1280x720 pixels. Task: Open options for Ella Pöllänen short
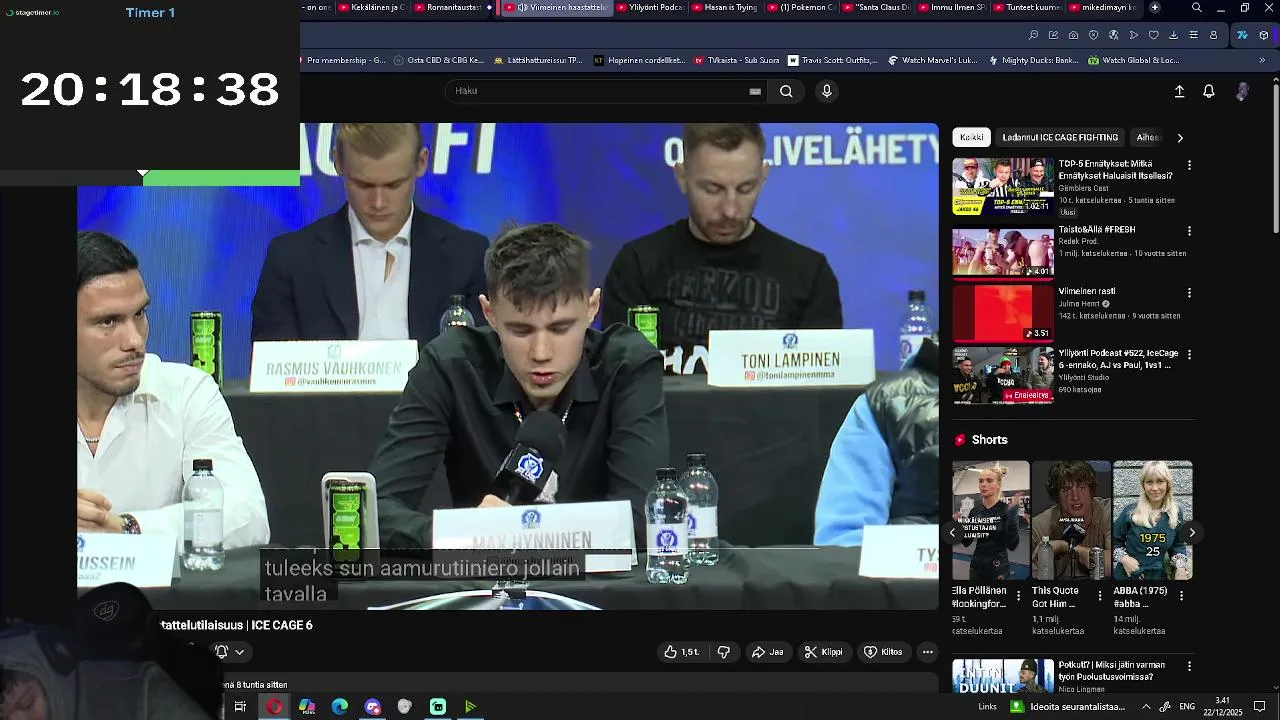(1019, 595)
